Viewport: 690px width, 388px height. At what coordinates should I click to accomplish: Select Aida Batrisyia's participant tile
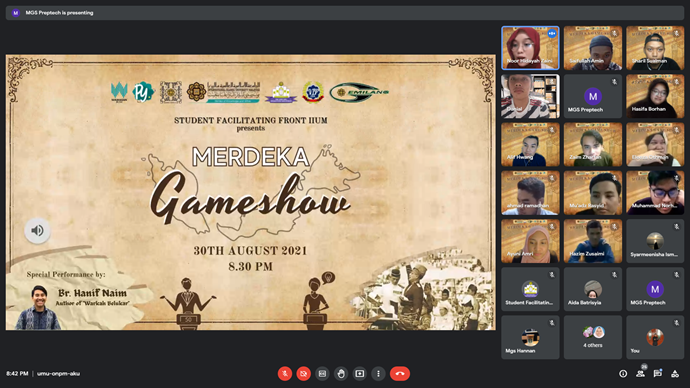[593, 289]
